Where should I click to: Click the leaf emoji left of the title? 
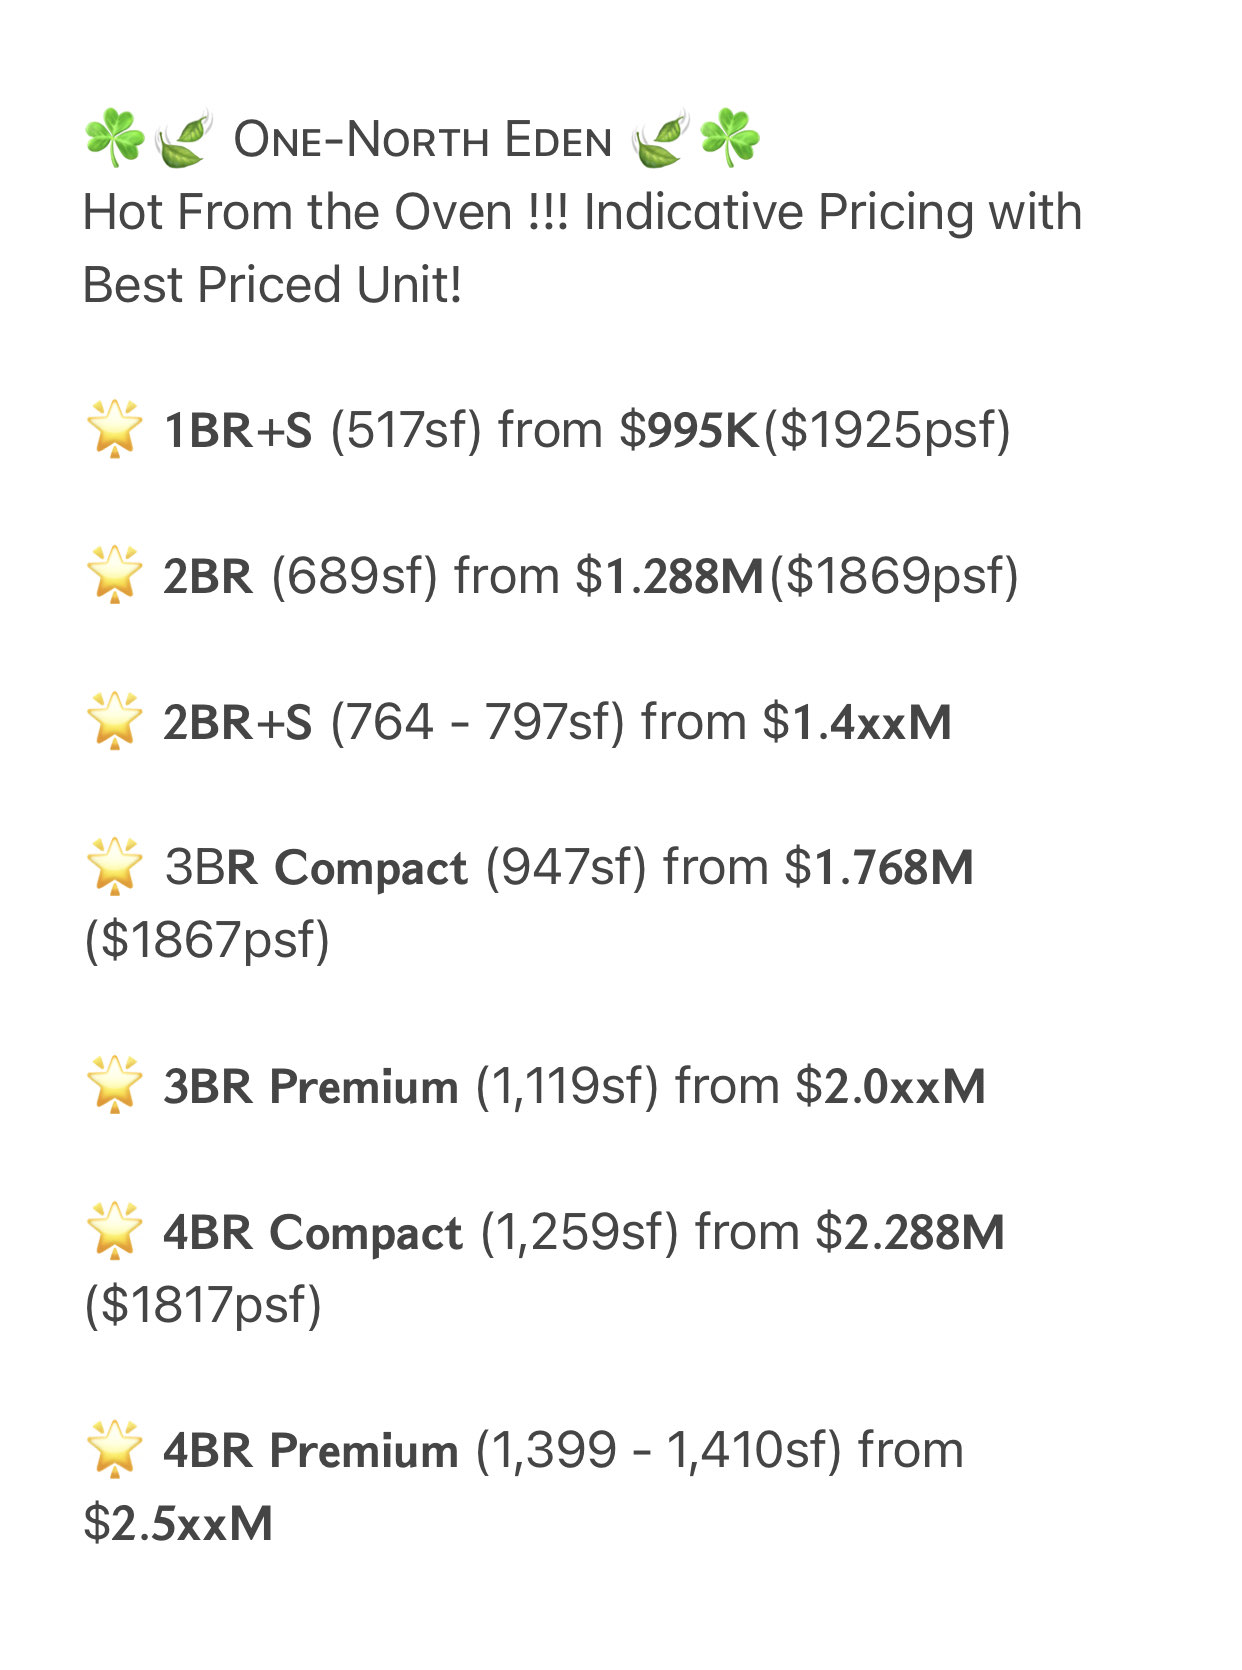point(181,138)
